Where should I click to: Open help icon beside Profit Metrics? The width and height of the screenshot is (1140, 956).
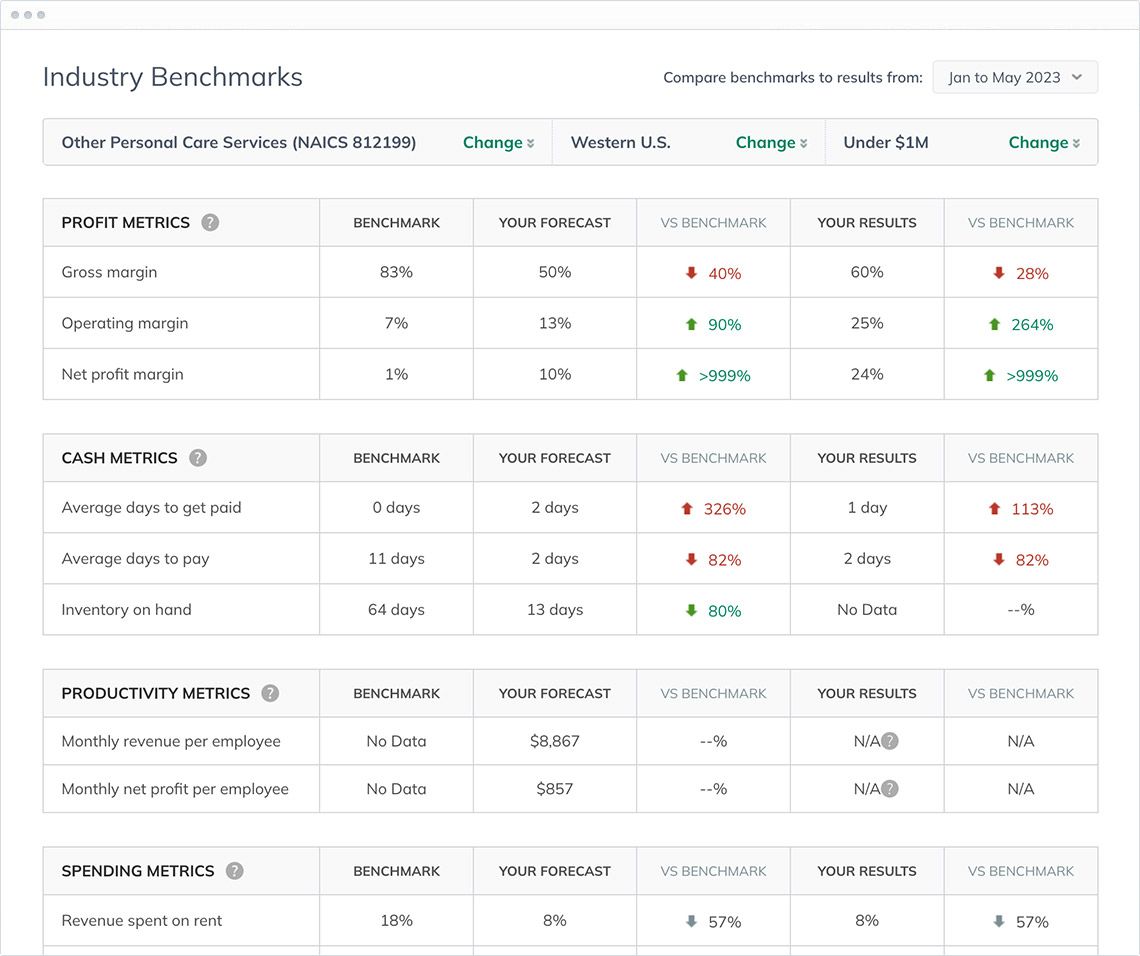210,222
